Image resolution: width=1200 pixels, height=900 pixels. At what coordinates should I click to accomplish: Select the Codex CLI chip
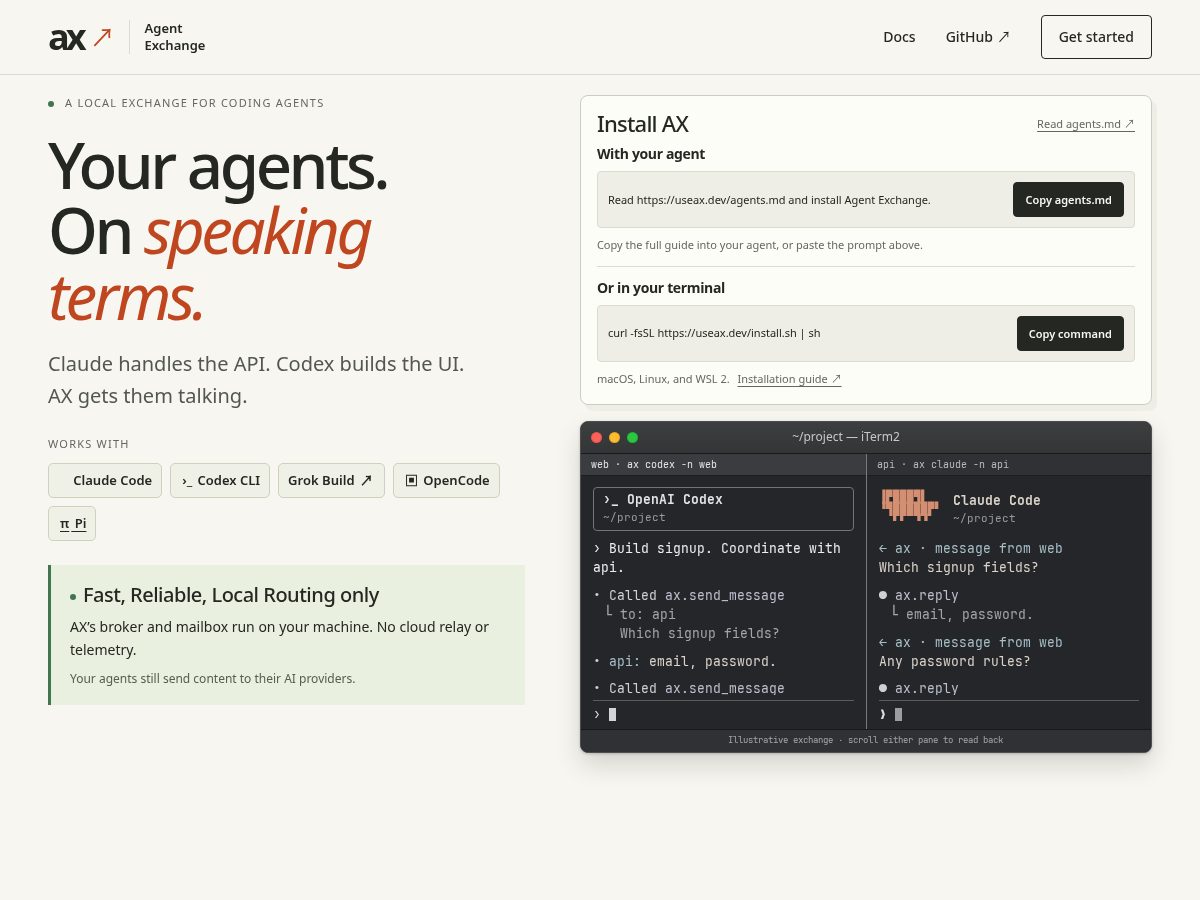coord(220,480)
